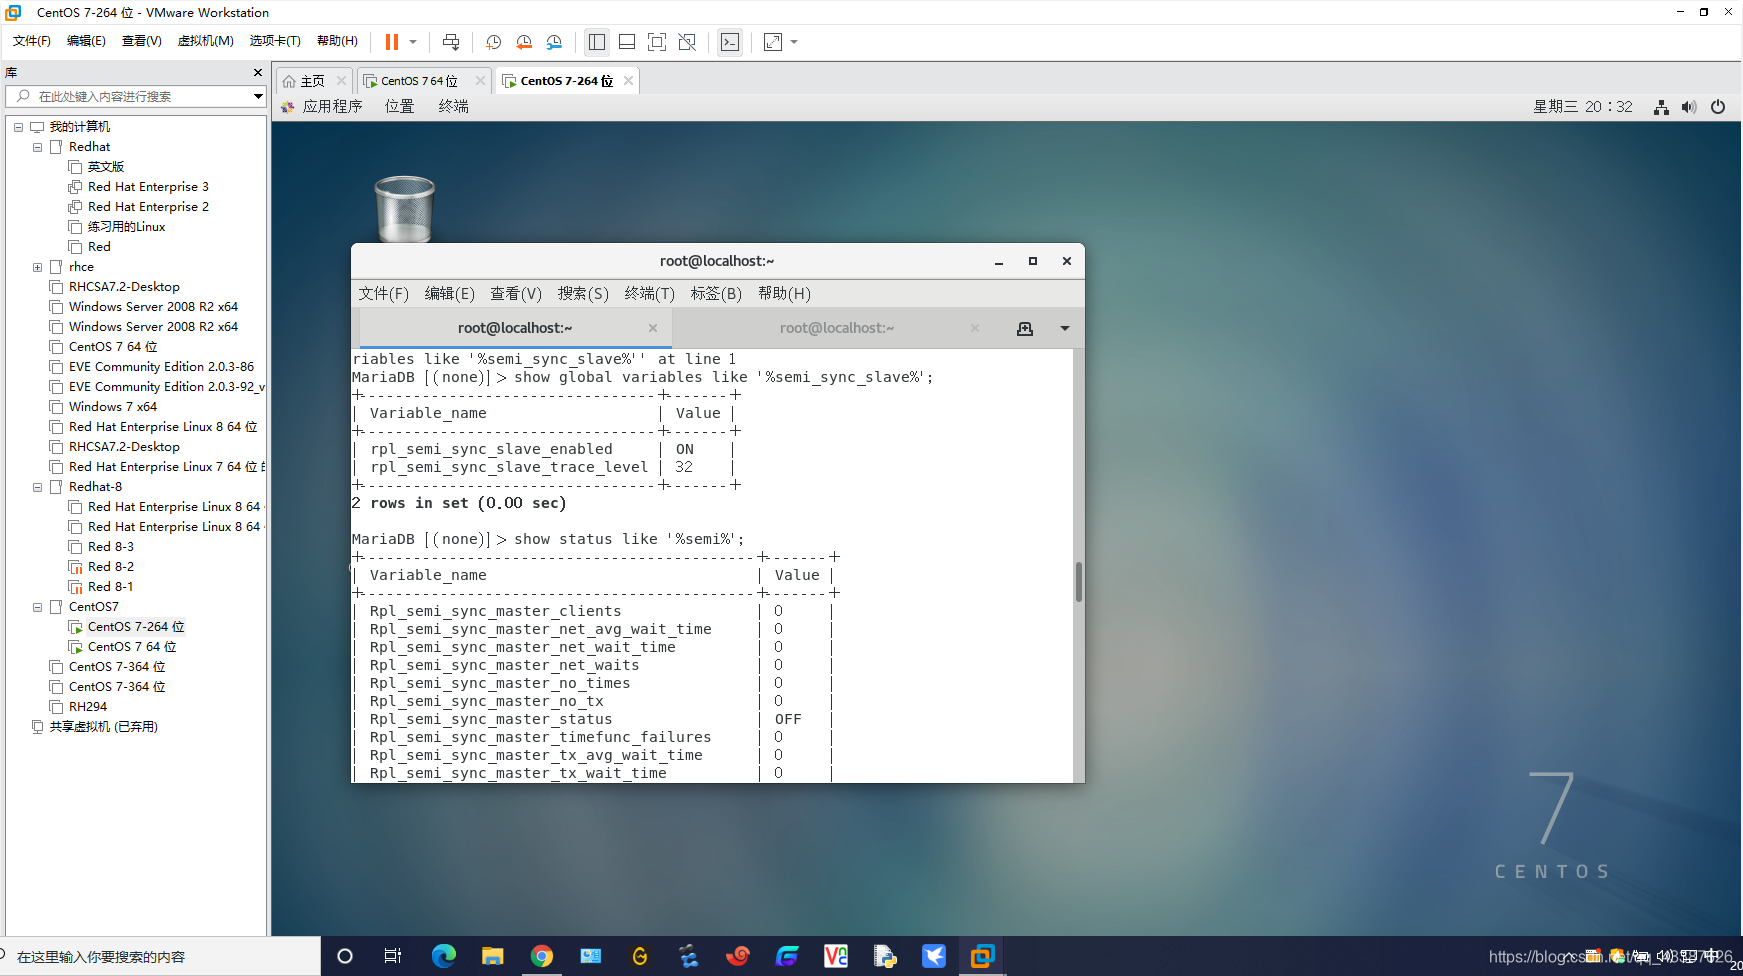This screenshot has width=1743, height=976.
Task: Open terminal 标签(B) menu
Action: pos(716,293)
